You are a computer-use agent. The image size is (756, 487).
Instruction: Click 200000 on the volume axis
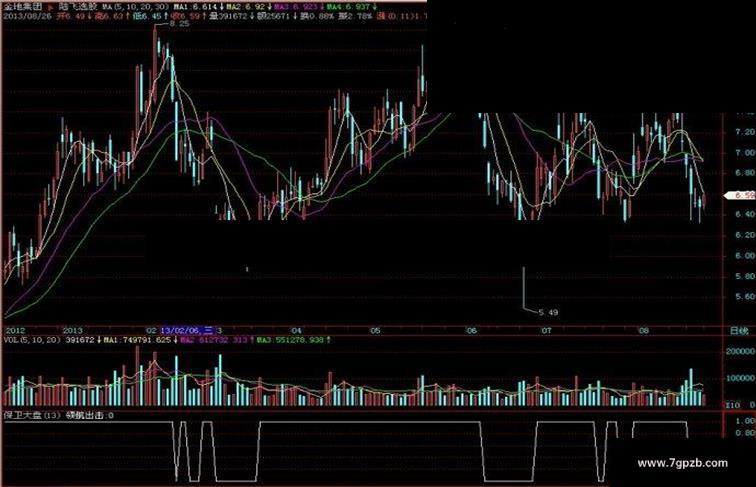[x=741, y=352]
